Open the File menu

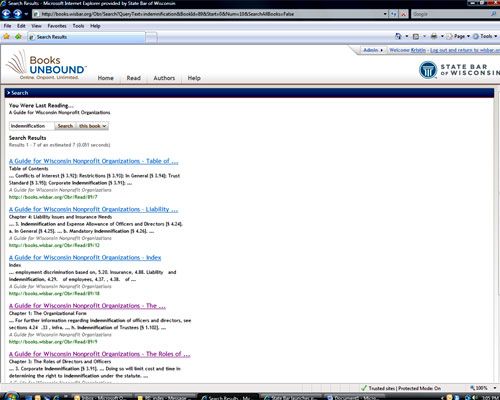(7, 26)
